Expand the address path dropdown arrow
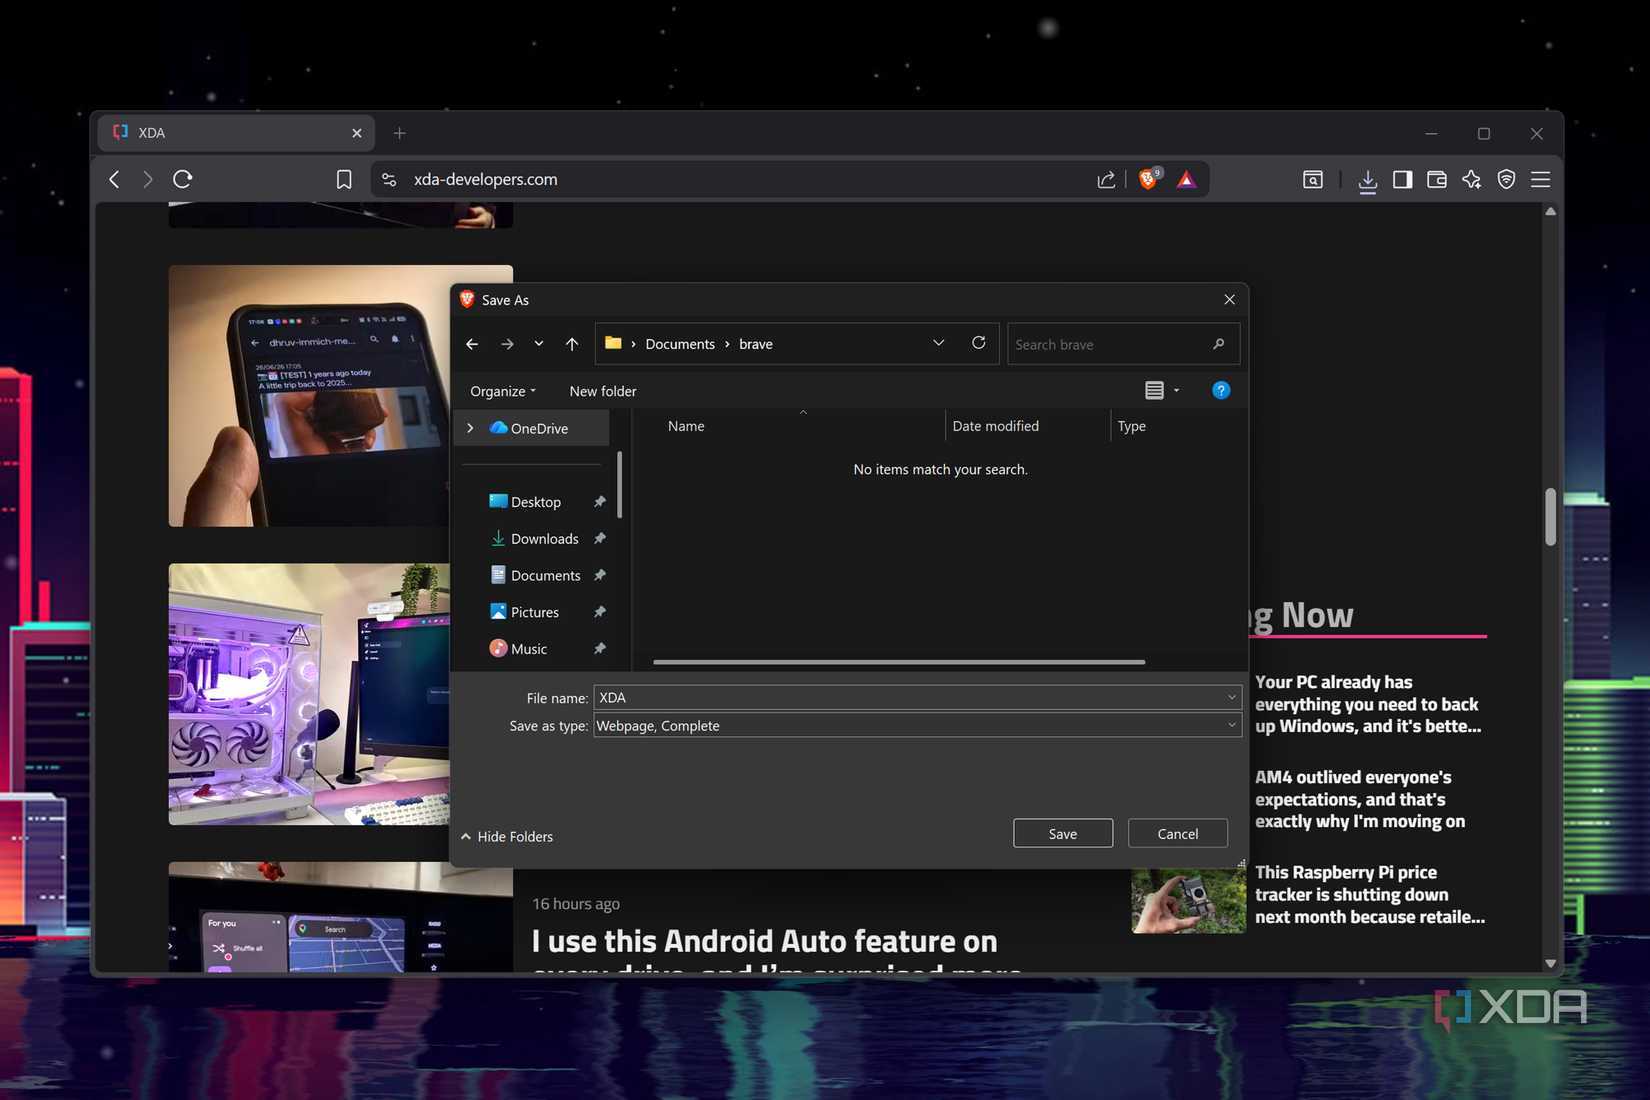 pyautogui.click(x=938, y=343)
